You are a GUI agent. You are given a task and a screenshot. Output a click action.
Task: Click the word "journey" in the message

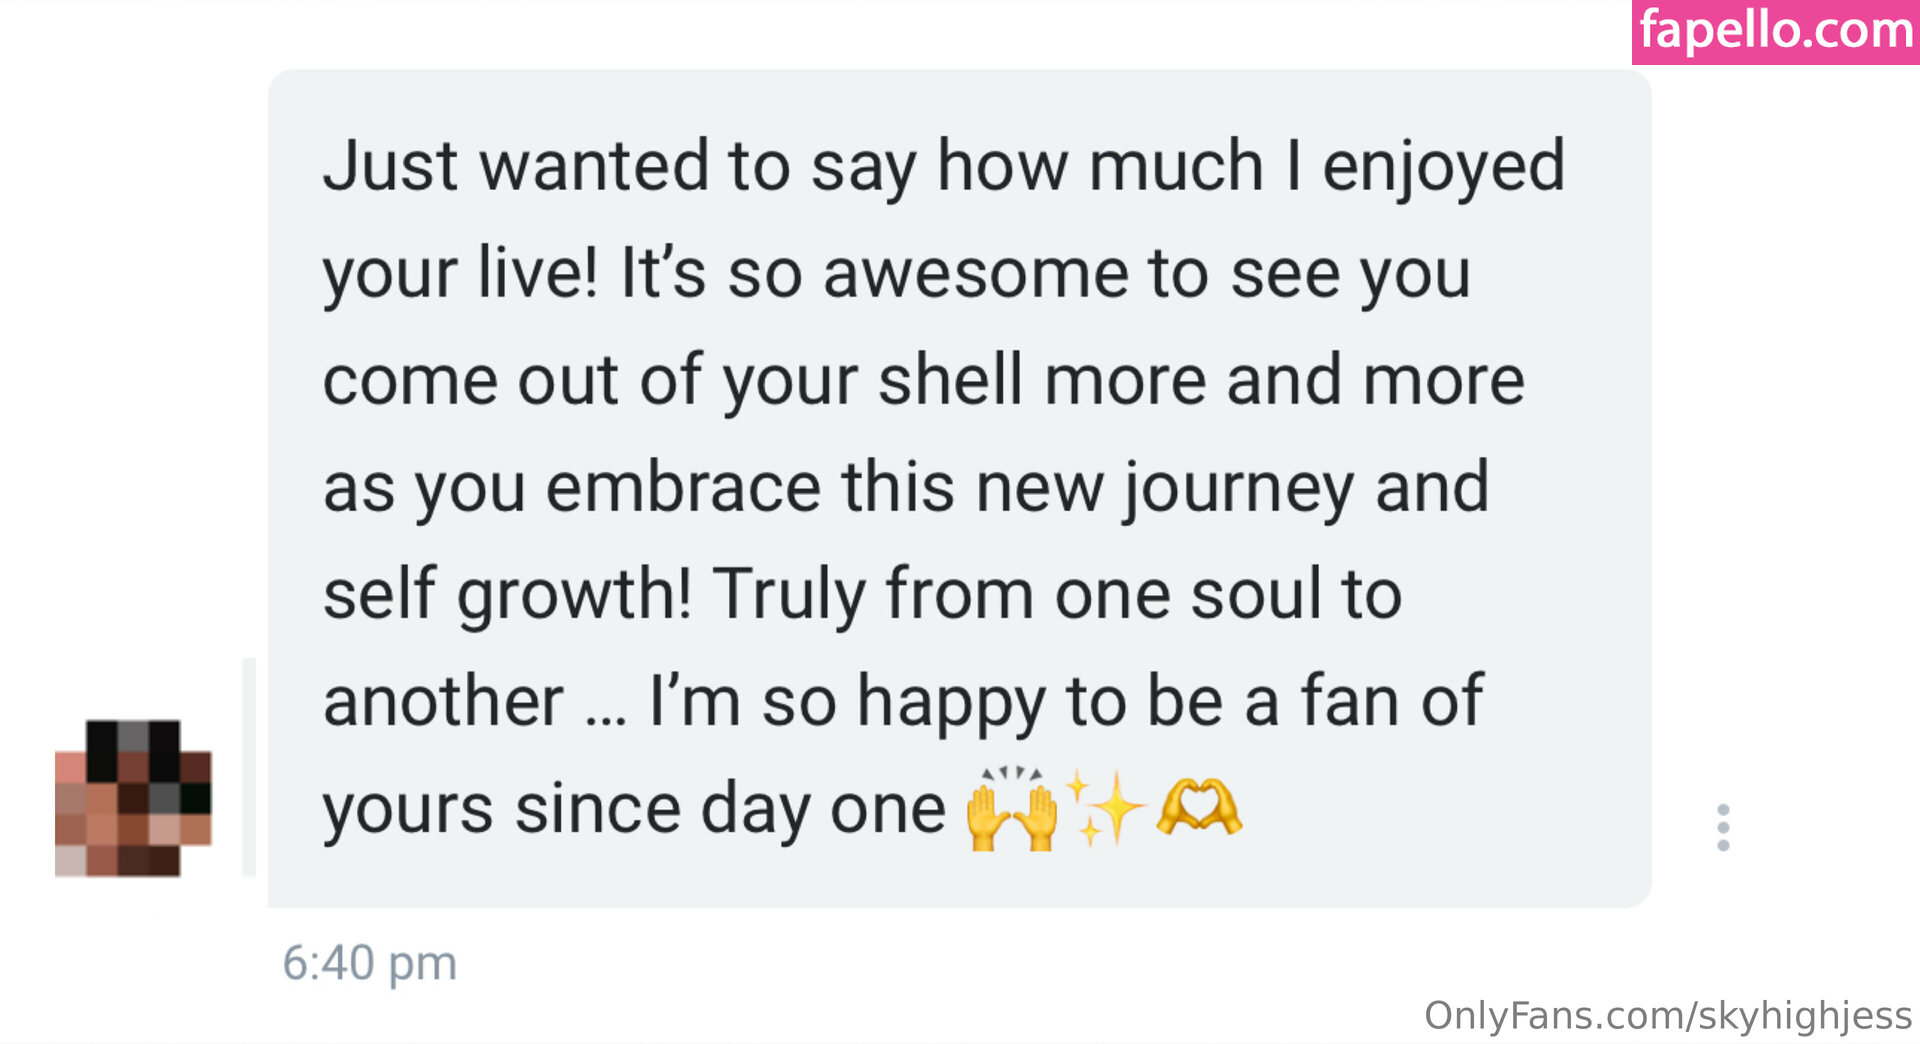1238,488
